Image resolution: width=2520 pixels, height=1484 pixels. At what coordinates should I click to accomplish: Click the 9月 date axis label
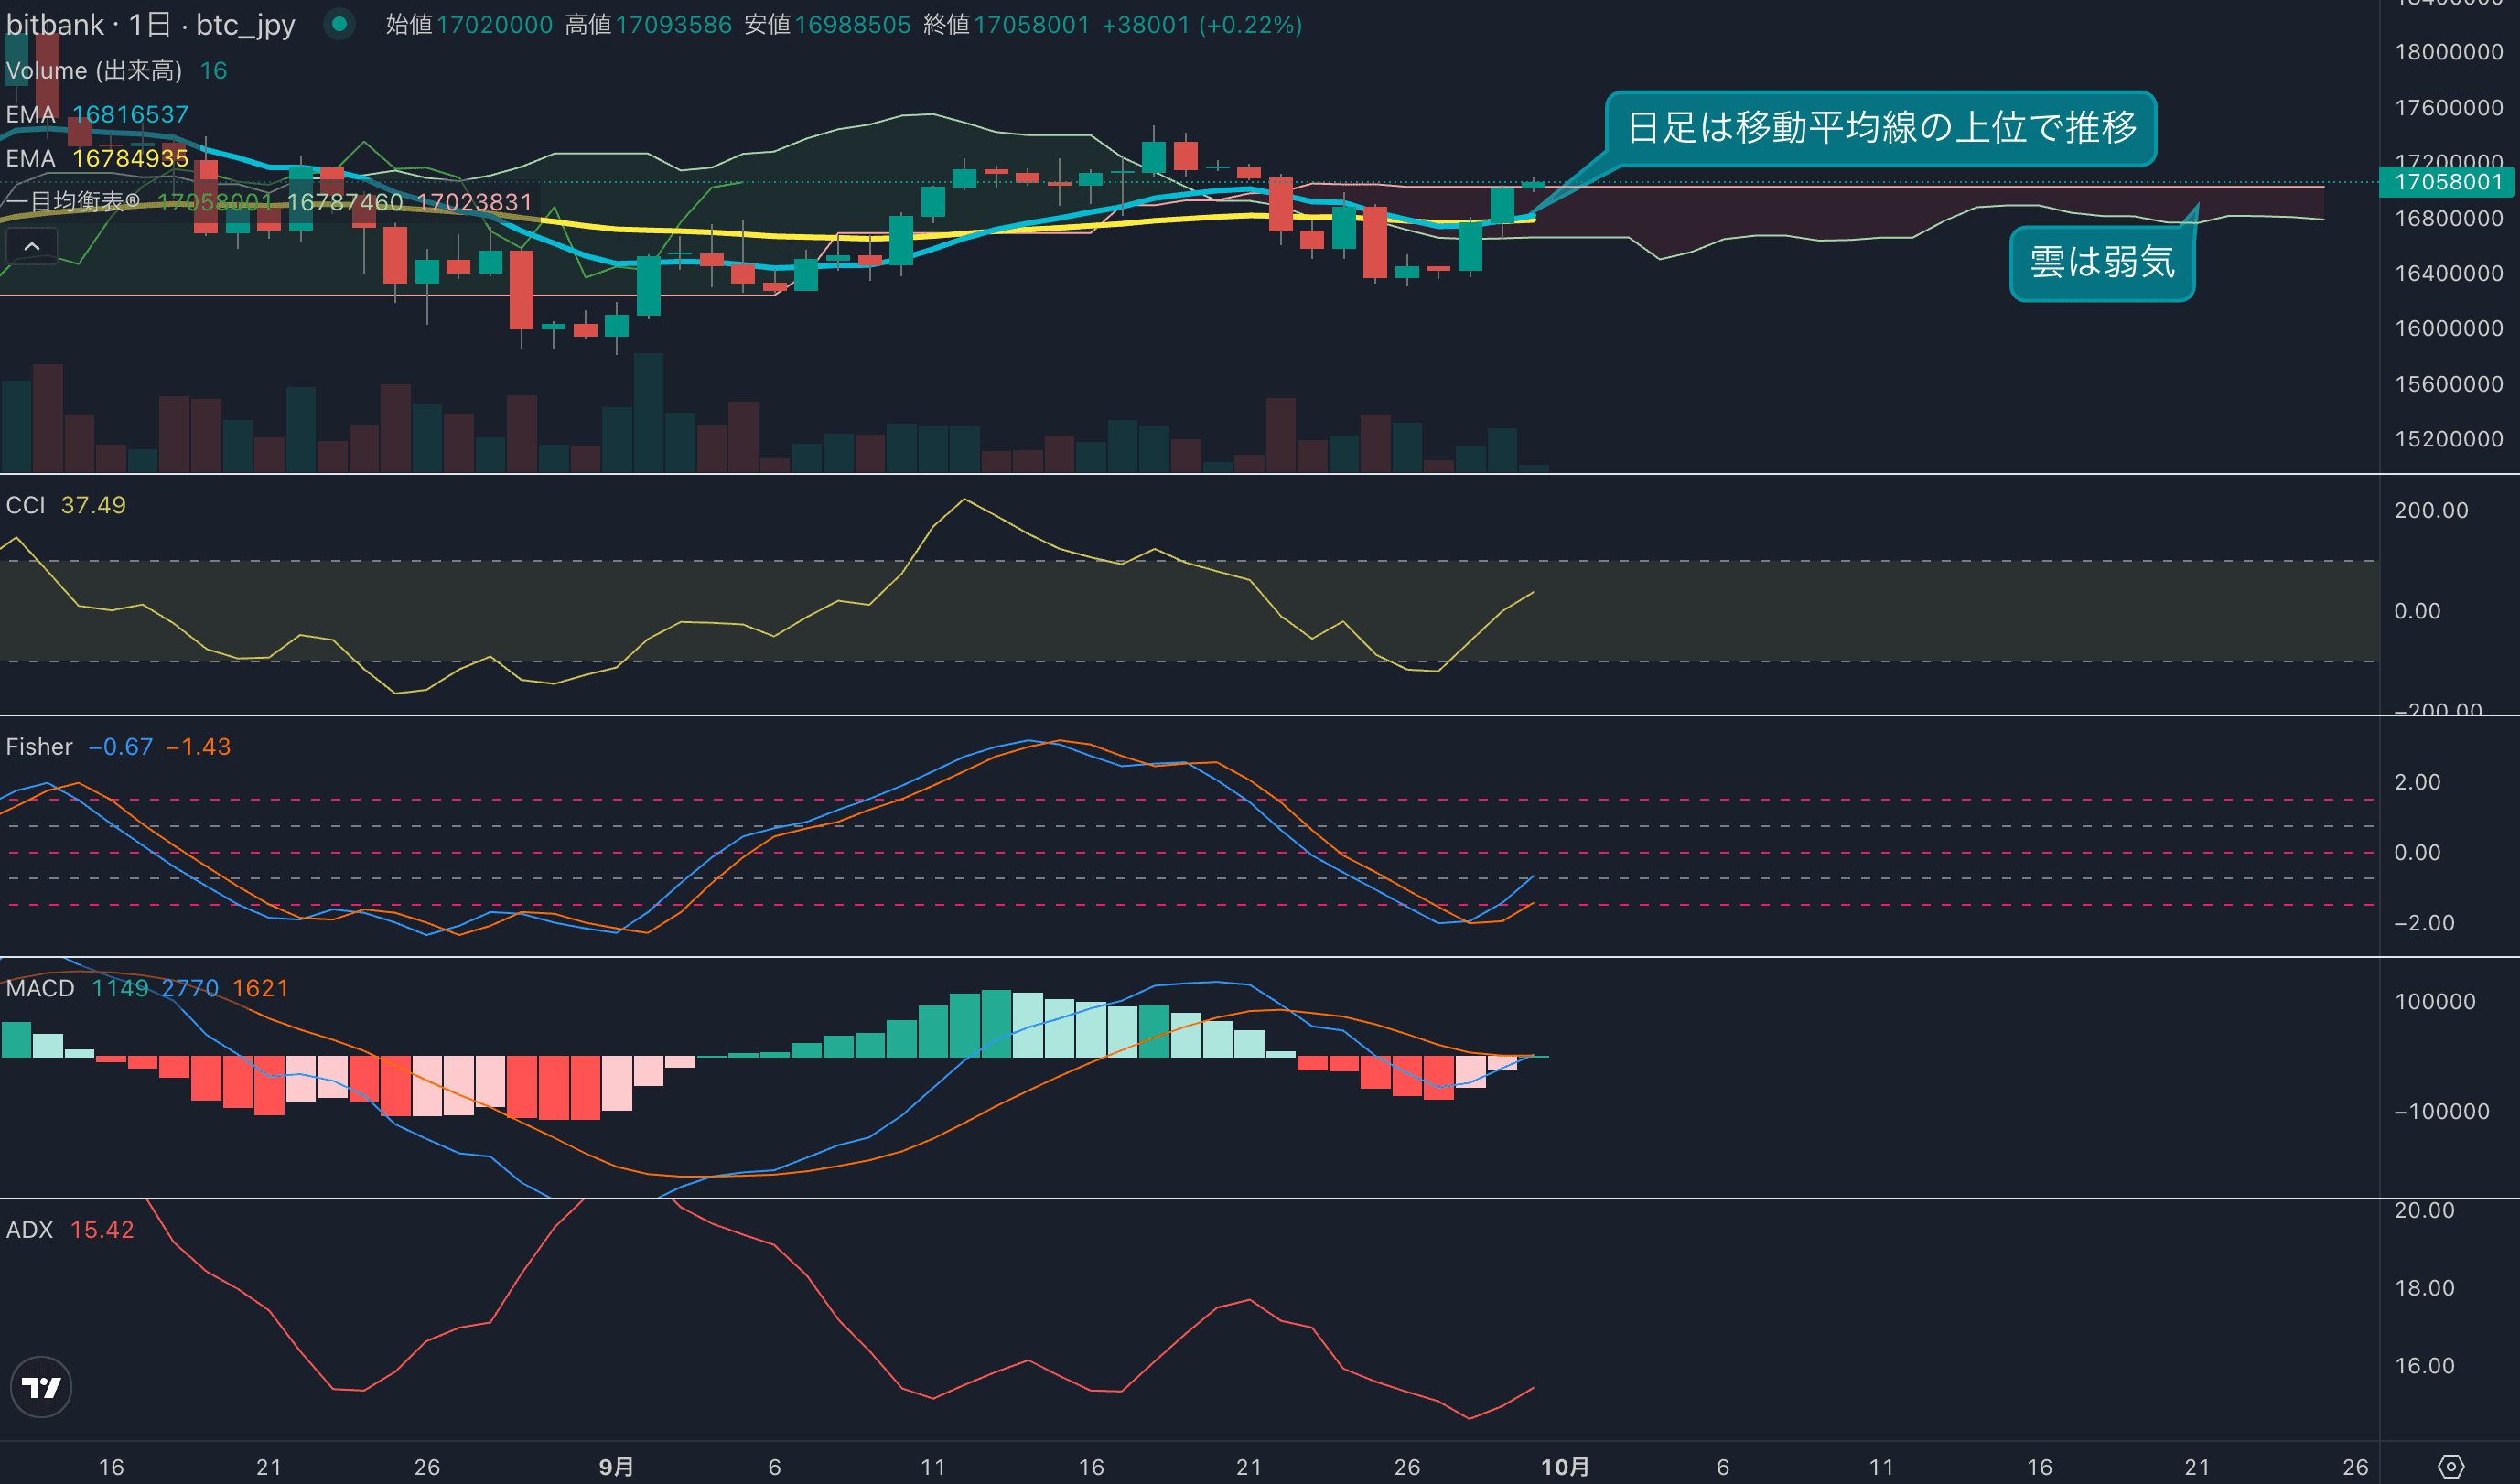tap(616, 1466)
